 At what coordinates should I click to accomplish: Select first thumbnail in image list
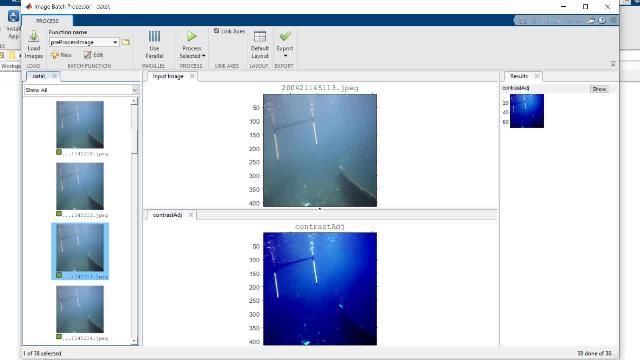(80, 124)
